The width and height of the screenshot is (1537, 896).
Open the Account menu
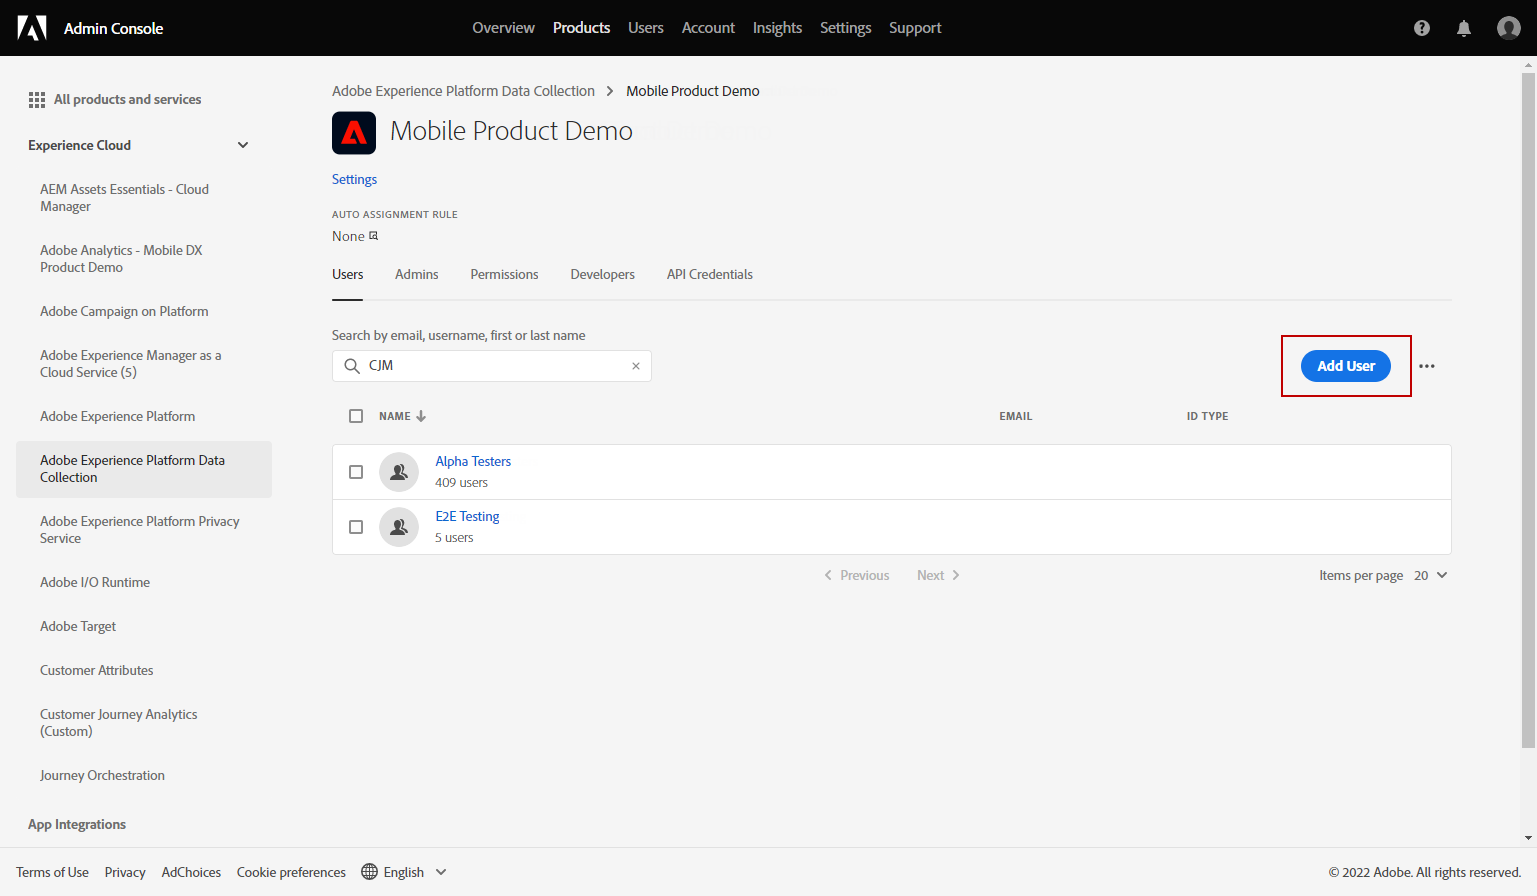tap(708, 28)
